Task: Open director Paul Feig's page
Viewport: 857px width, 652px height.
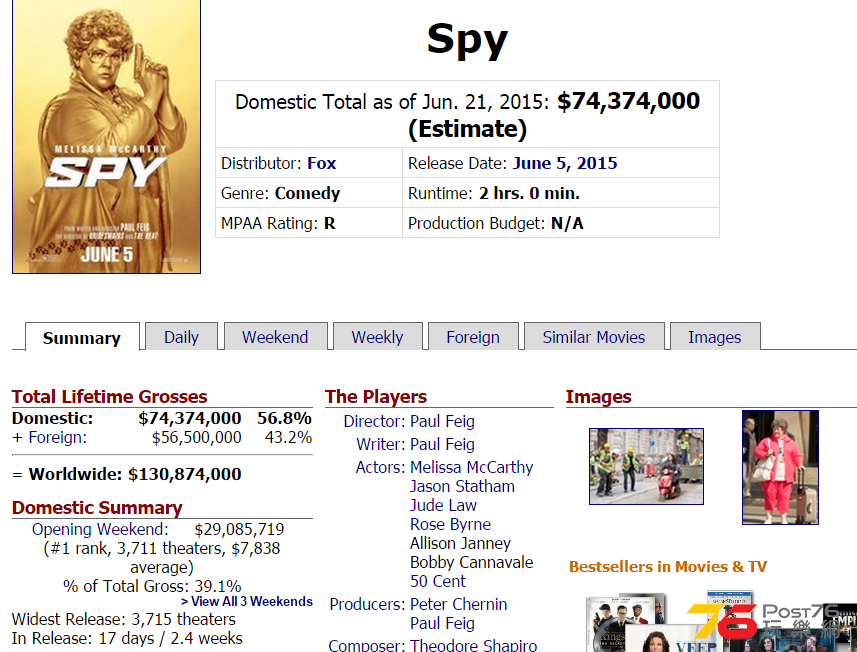Action: click(x=442, y=421)
